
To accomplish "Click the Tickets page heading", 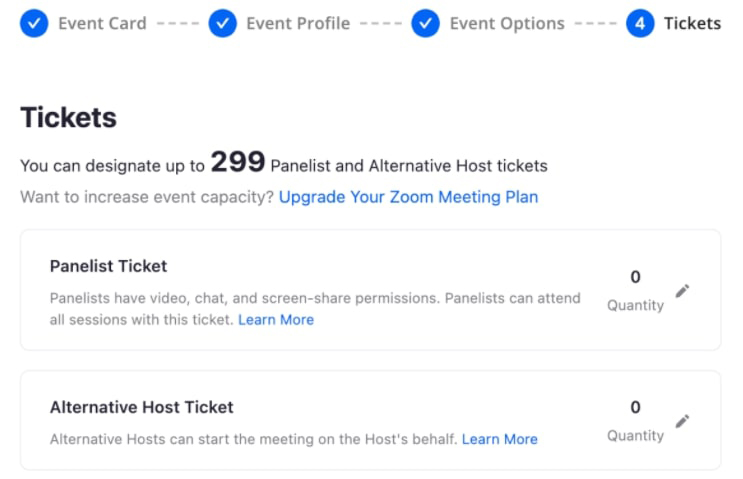I will click(68, 117).
